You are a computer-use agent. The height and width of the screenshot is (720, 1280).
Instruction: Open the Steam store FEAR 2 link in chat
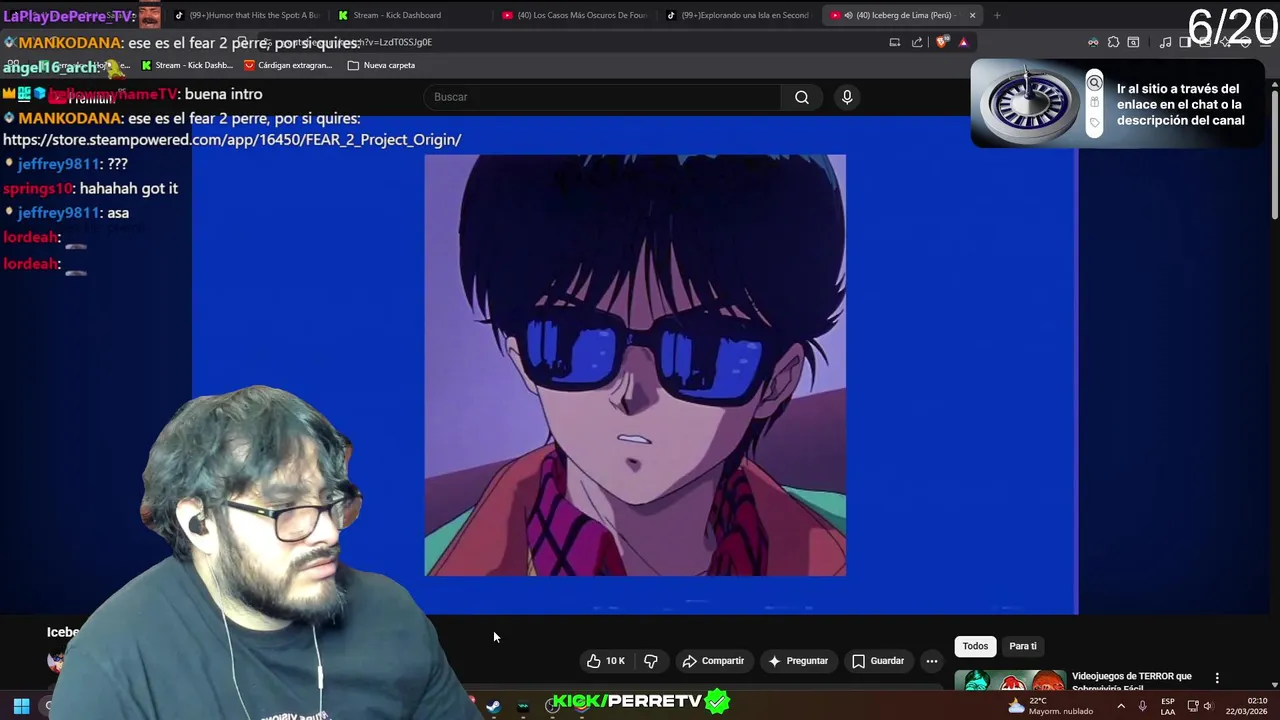232,140
